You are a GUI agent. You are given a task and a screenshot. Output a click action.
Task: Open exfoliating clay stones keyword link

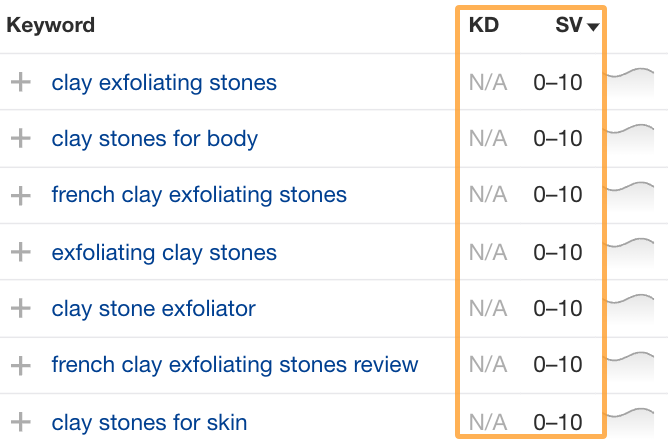(x=164, y=252)
